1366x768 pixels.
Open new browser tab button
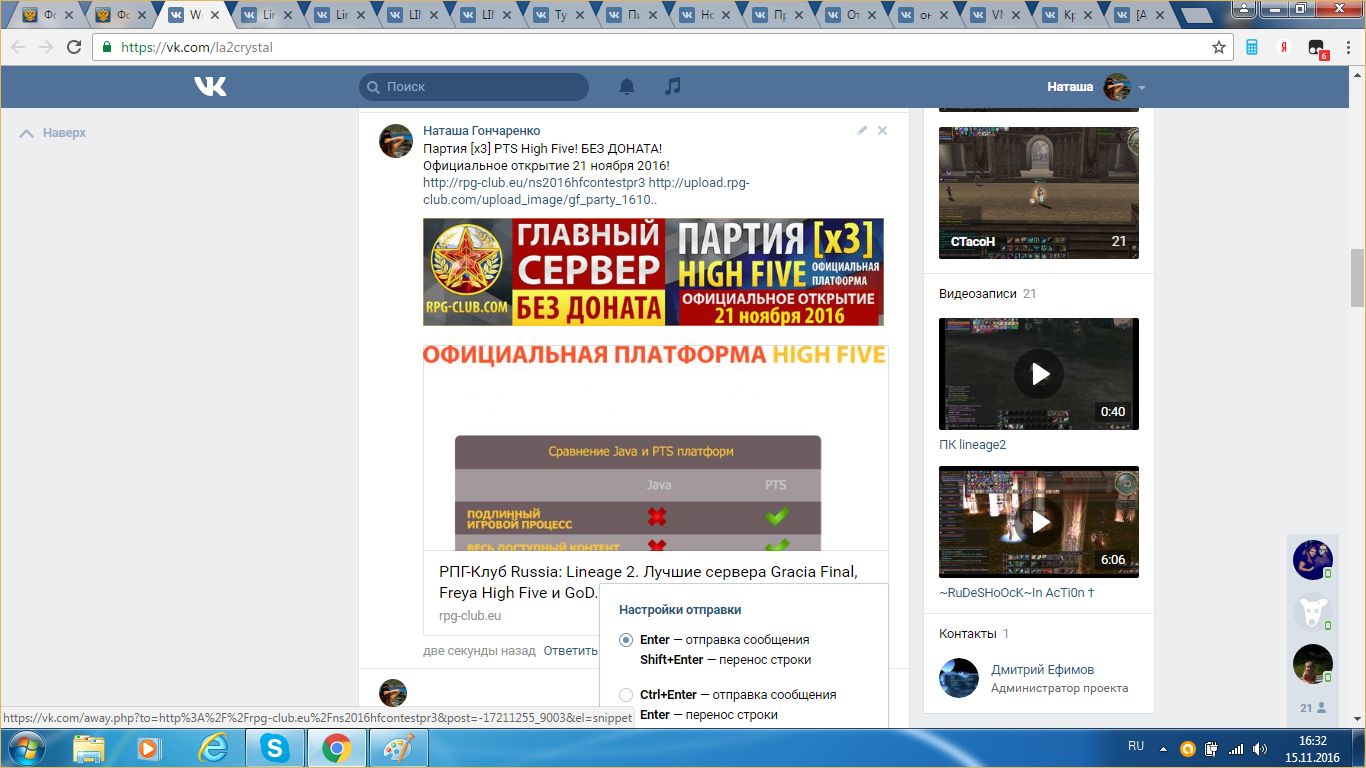(x=1195, y=16)
